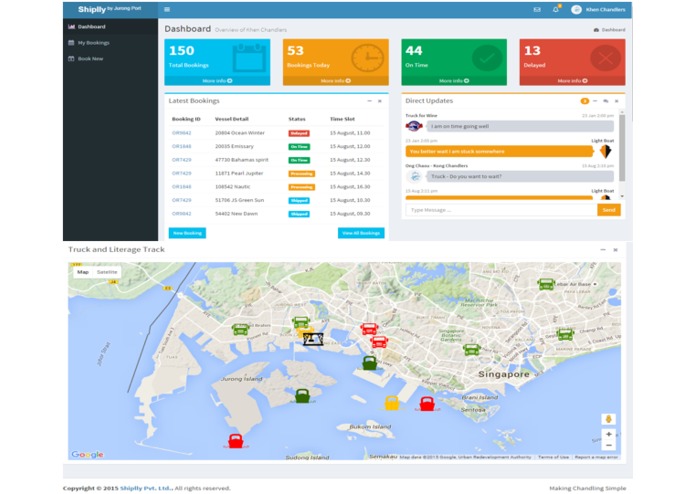
Task: Select the upper red truck marker
Action: 369,329
